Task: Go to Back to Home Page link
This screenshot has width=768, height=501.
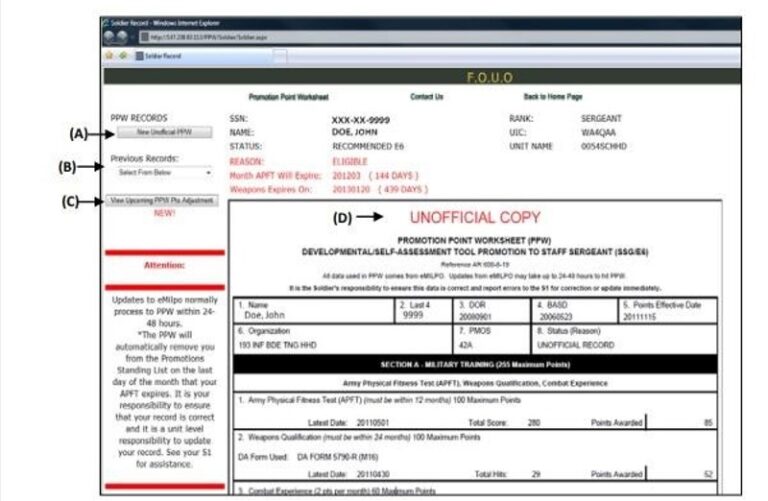Action: pos(553,96)
